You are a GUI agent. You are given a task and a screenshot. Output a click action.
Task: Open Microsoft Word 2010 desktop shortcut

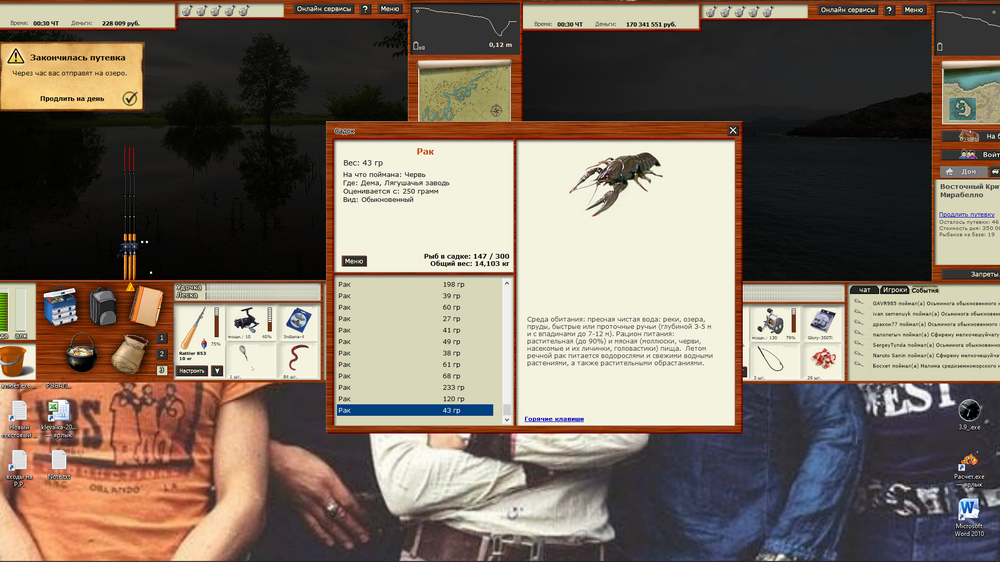point(969,517)
